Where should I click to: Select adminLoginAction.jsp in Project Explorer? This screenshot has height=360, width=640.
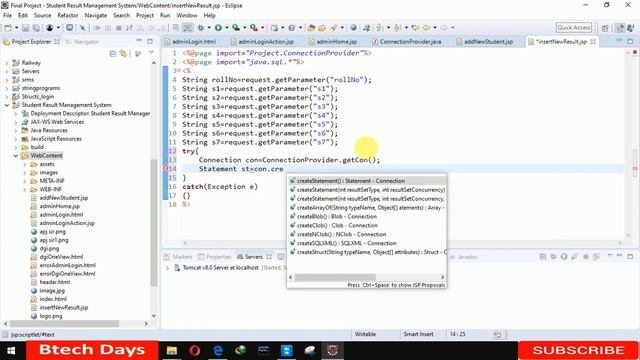(67, 223)
